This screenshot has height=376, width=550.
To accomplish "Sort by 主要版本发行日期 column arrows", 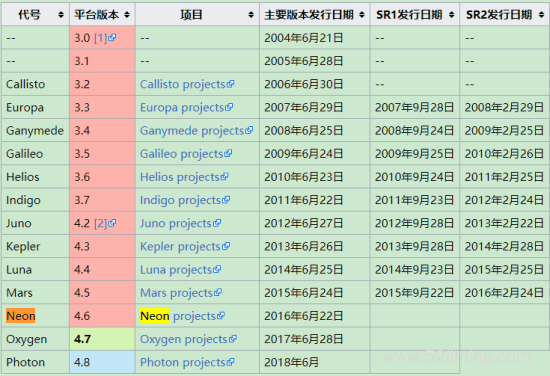I will [362, 15].
